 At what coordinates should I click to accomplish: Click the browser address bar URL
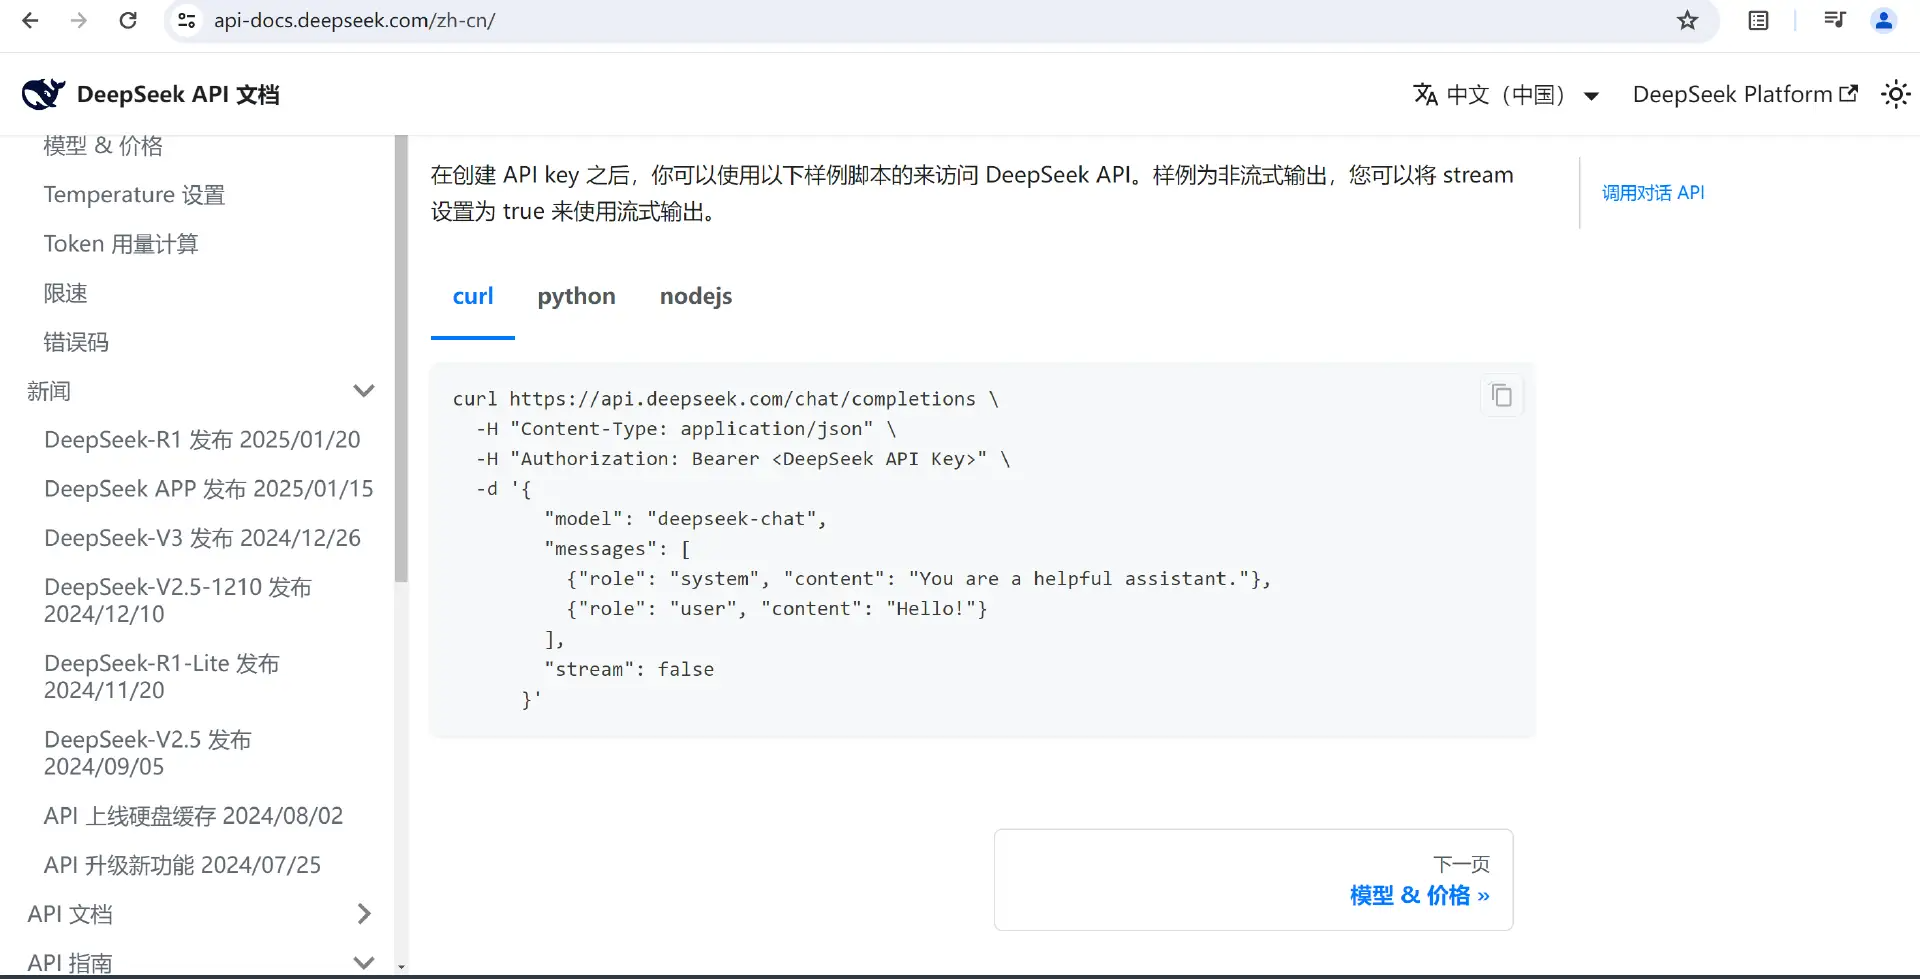coord(355,20)
